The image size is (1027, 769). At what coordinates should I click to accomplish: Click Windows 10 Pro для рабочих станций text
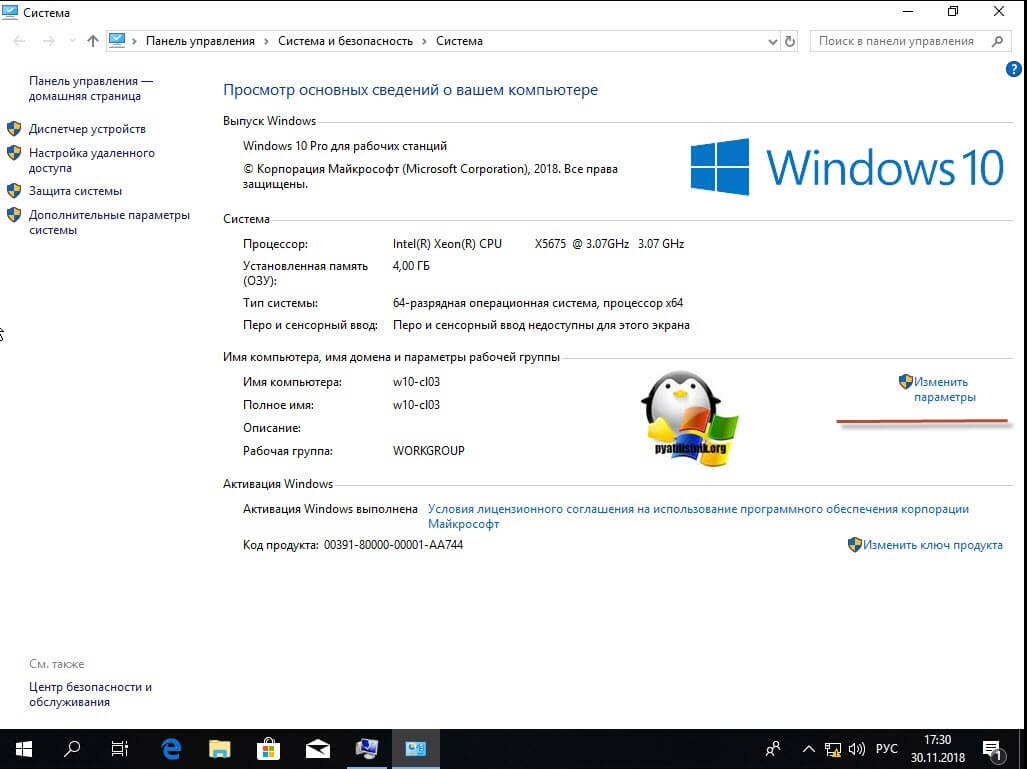345,146
